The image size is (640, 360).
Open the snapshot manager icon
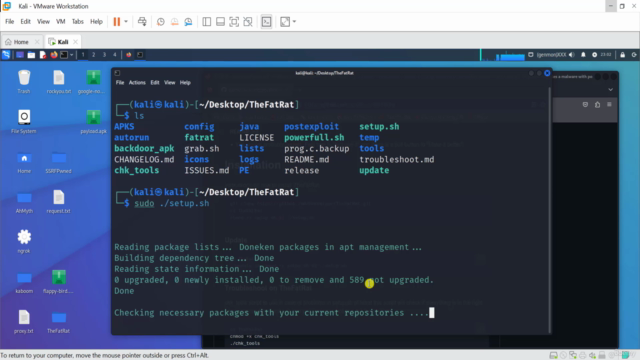point(188,22)
